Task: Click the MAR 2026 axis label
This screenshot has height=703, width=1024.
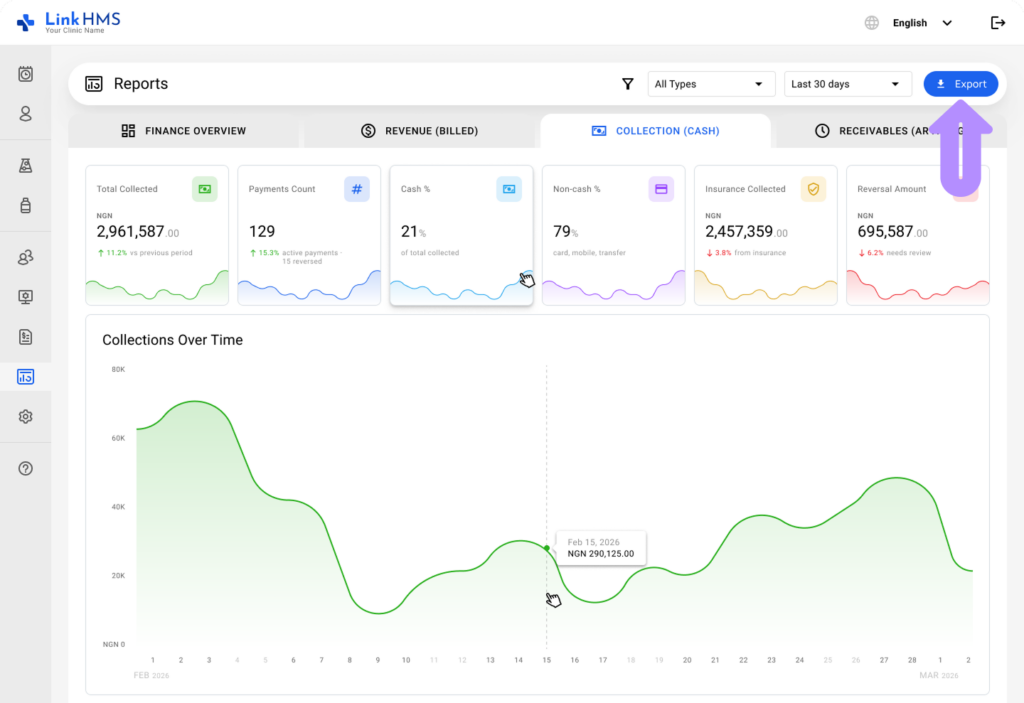Action: 939,675
